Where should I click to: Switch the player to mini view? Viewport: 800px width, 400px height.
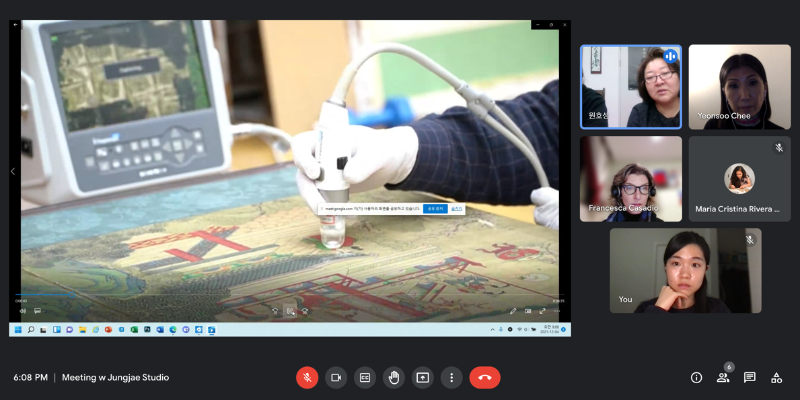pyautogui.click(x=528, y=311)
